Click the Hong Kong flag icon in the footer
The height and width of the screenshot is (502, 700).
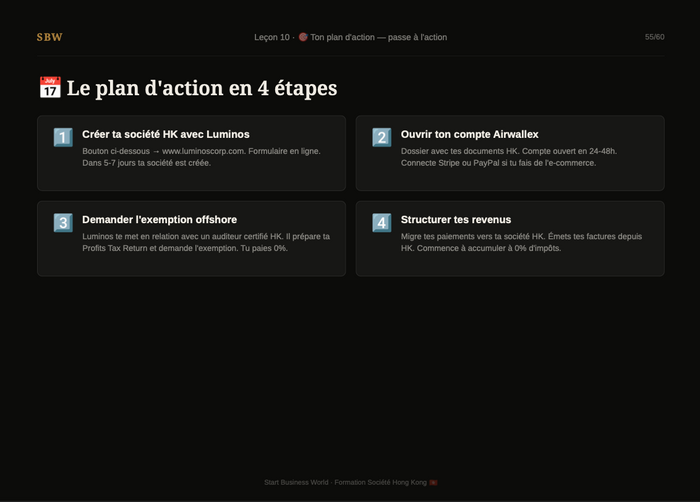(x=433, y=482)
